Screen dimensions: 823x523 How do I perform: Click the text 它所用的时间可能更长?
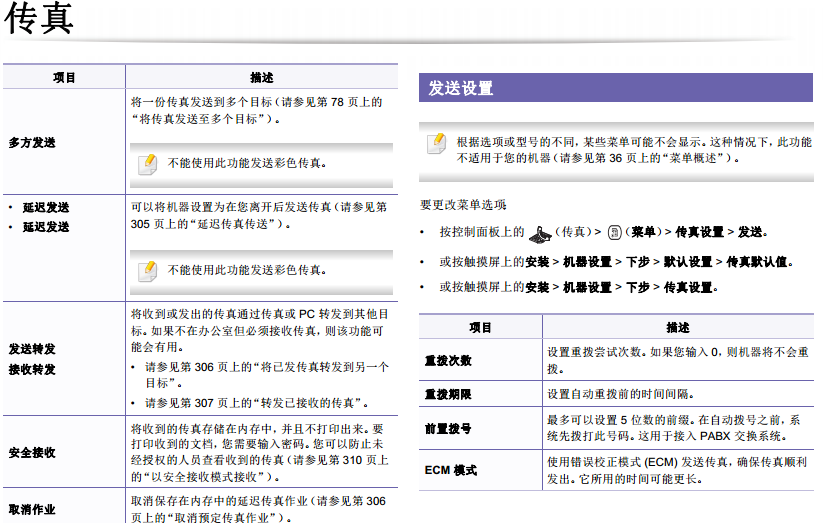tap(640, 479)
